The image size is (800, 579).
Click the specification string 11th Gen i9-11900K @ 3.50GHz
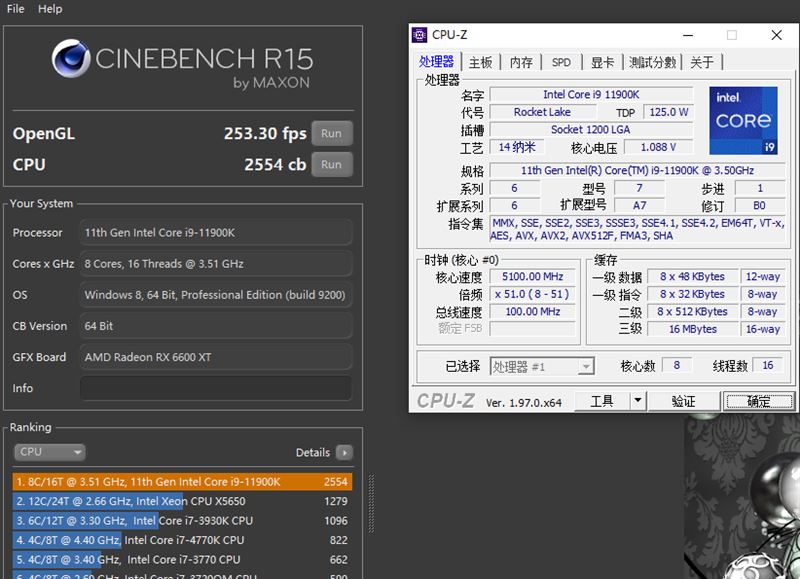637,170
